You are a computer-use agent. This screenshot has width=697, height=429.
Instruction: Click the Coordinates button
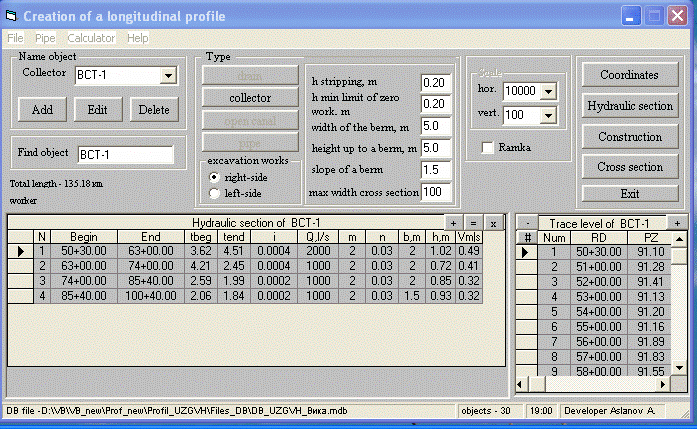coord(629,75)
